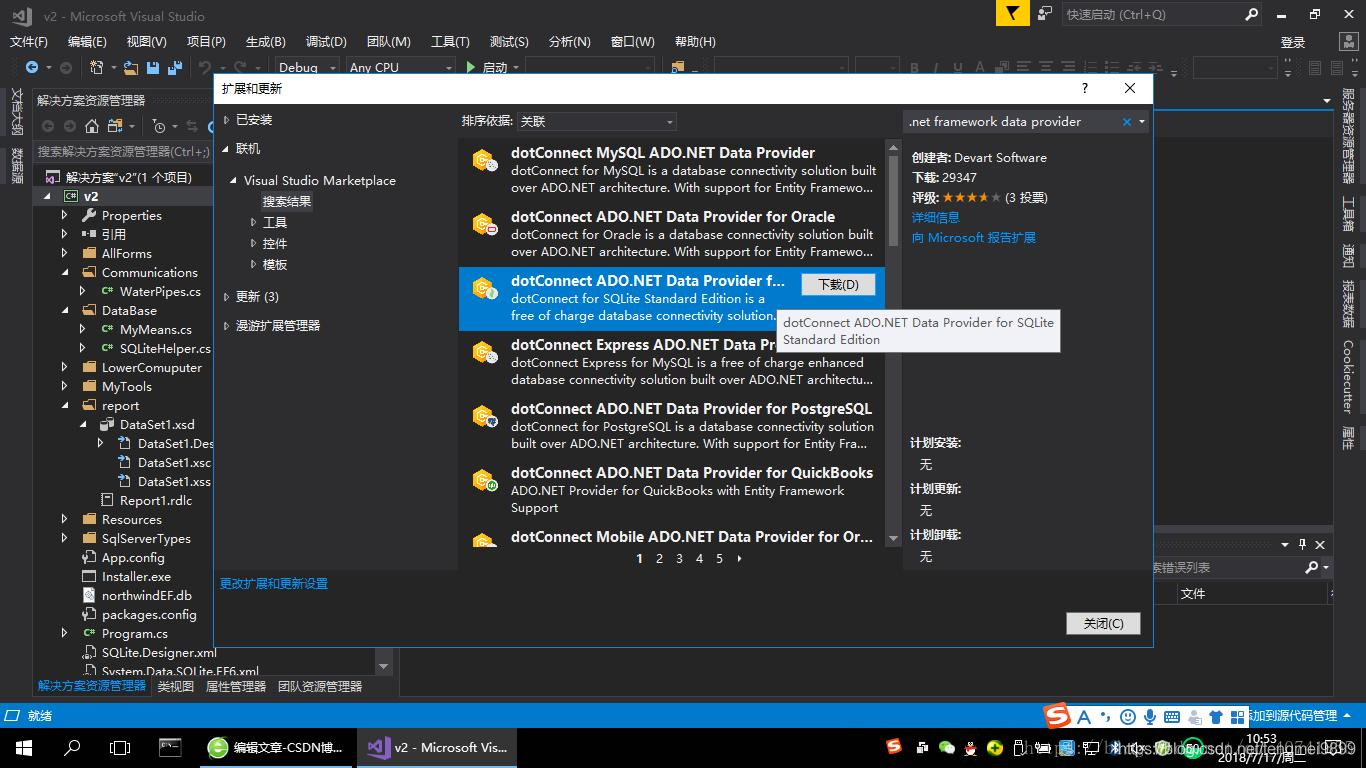Select App.config in Solution Explorer
The image size is (1366, 768).
click(x=133, y=557)
